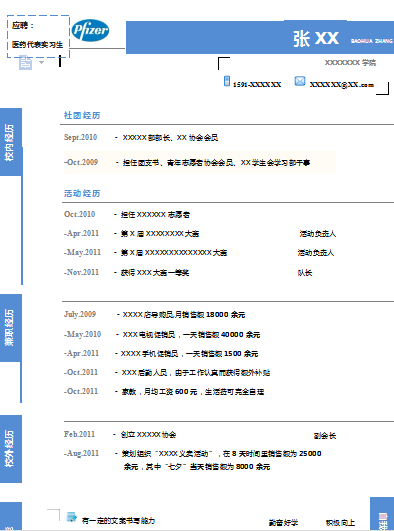
Task: Click the 医药代表实习生 text
Action: 37,44
